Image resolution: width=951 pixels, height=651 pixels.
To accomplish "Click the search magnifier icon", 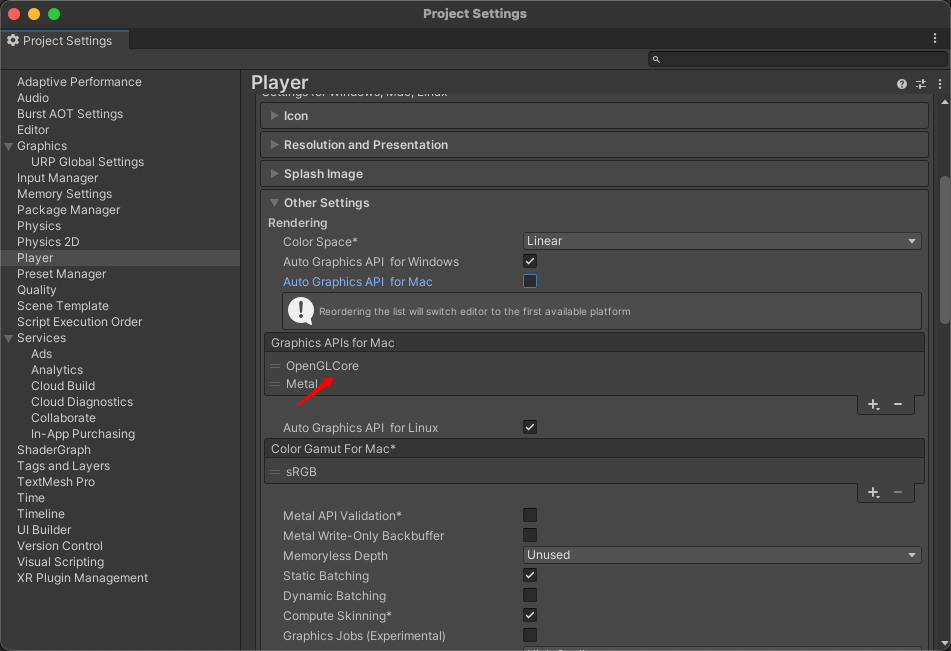I will [656, 59].
